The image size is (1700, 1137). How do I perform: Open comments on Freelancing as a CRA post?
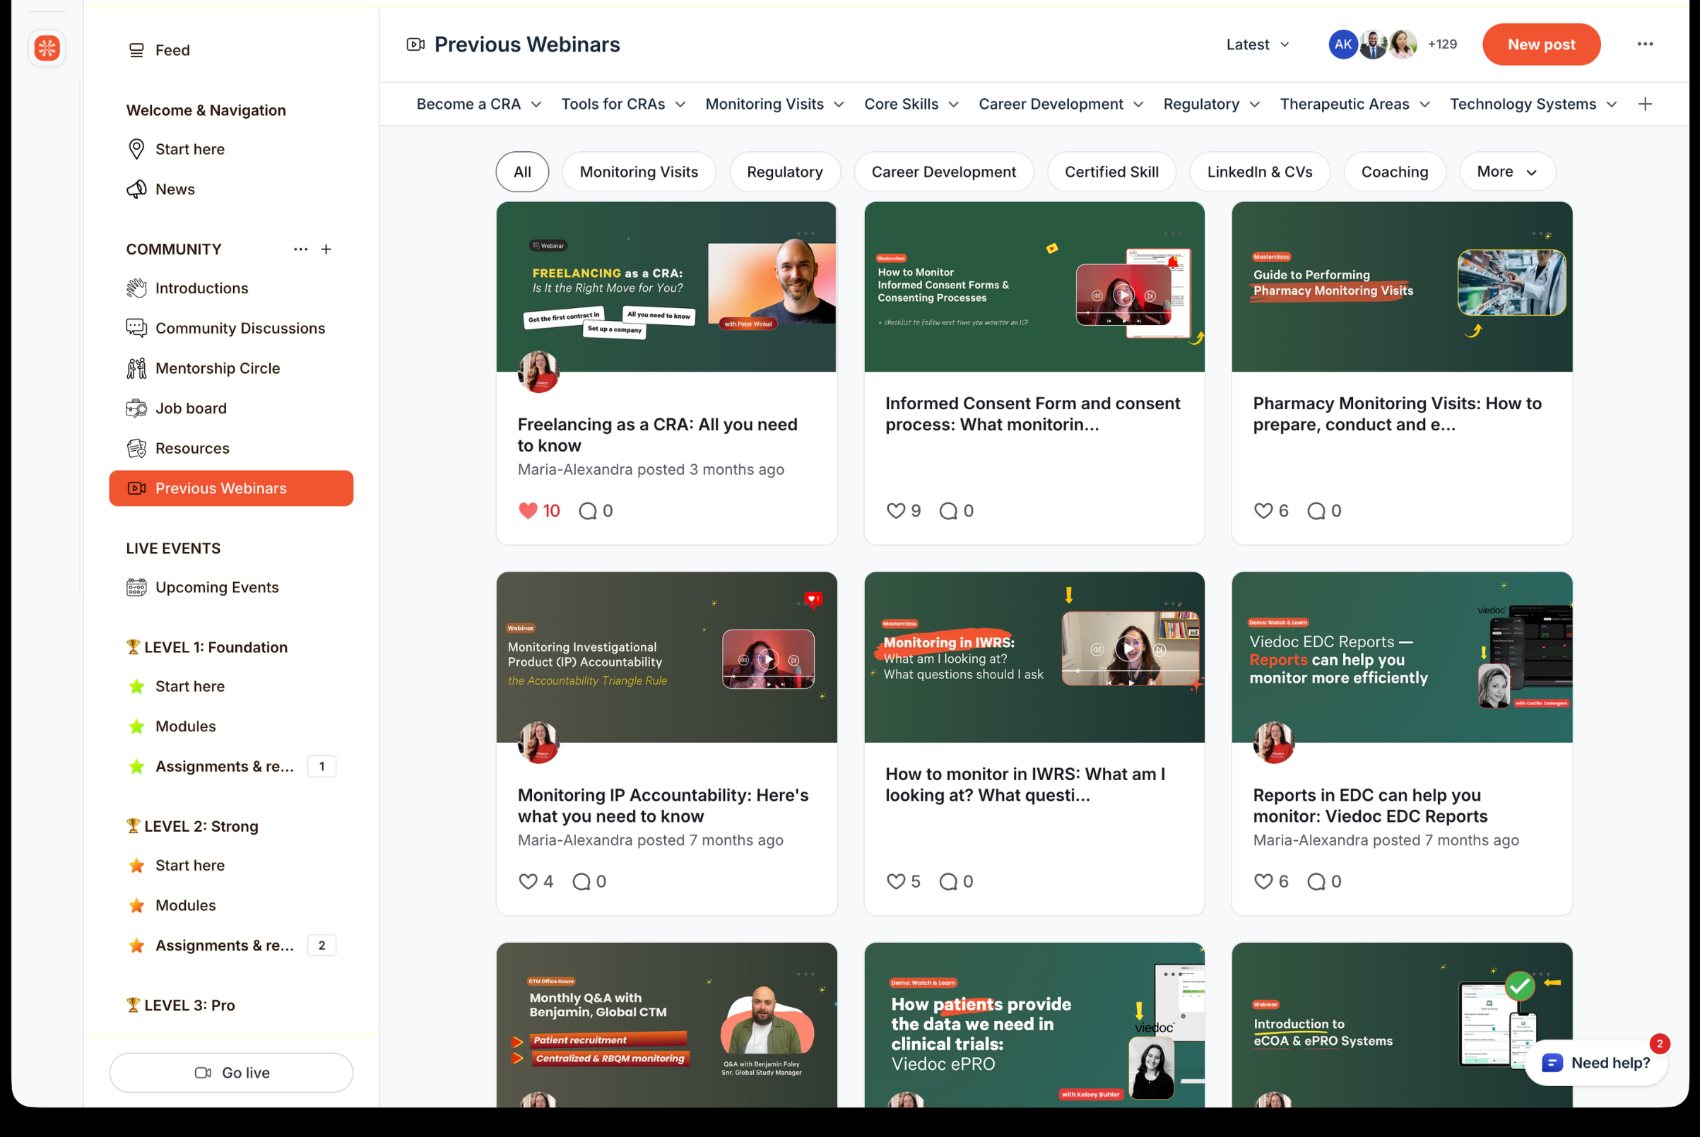[596, 511]
